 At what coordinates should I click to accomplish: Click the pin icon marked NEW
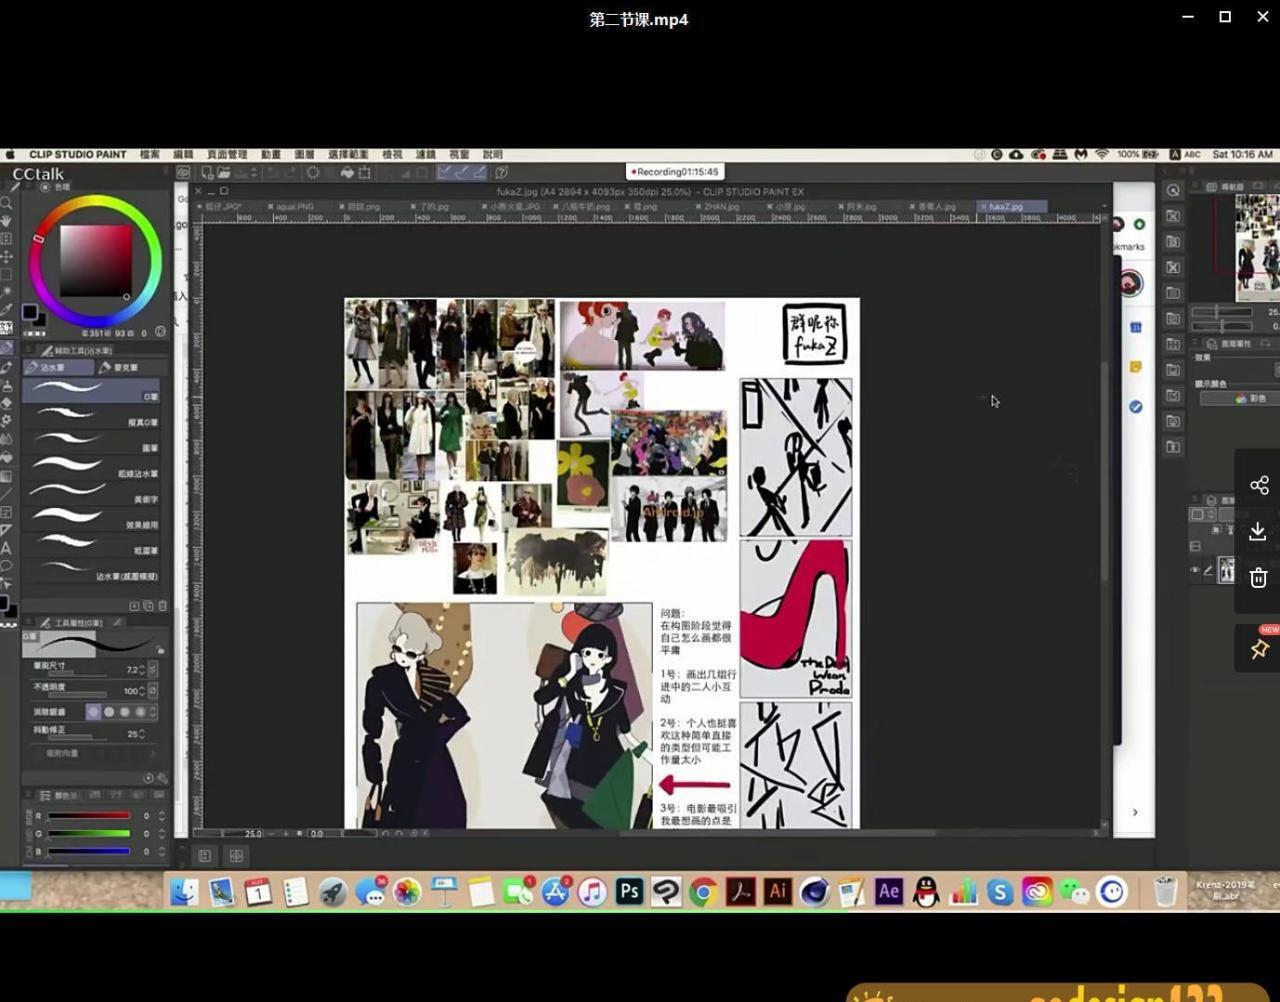1259,649
